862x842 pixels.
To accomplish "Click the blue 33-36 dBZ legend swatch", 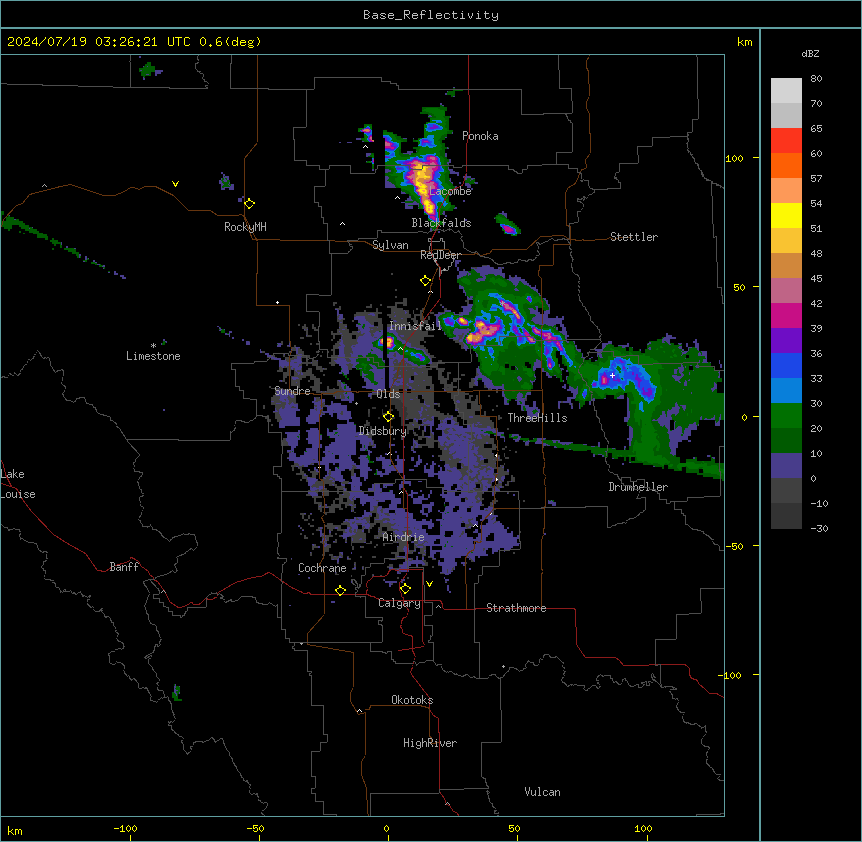I will [x=786, y=365].
